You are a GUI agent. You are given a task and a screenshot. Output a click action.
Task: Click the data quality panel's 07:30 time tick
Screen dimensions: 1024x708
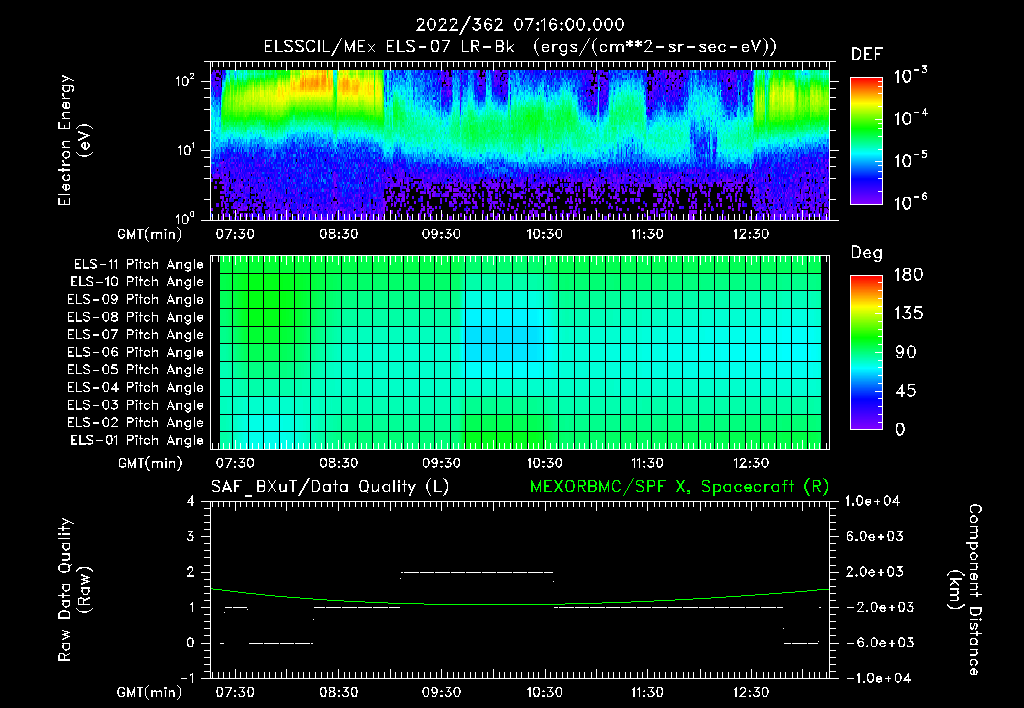(235, 692)
